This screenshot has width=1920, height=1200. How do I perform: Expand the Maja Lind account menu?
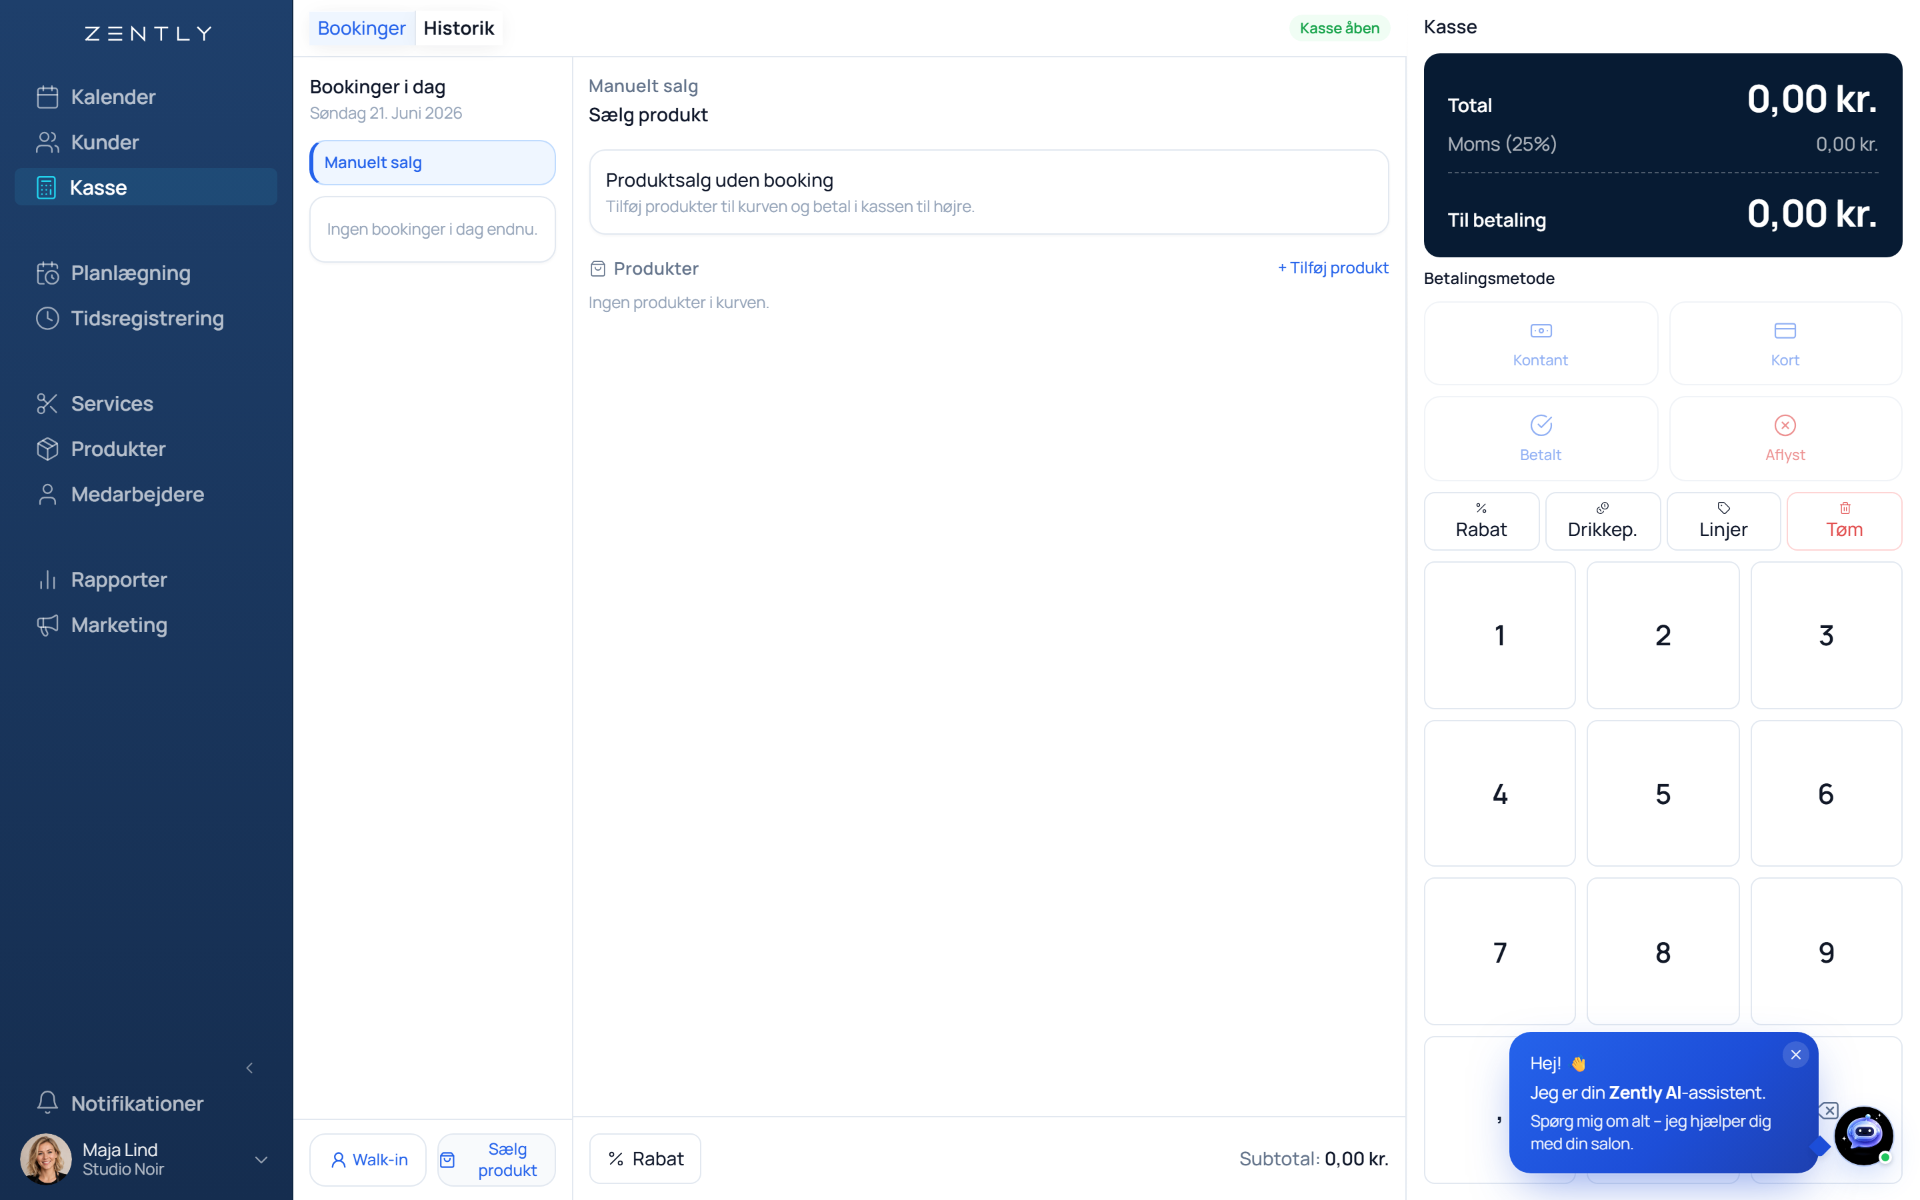(x=261, y=1160)
